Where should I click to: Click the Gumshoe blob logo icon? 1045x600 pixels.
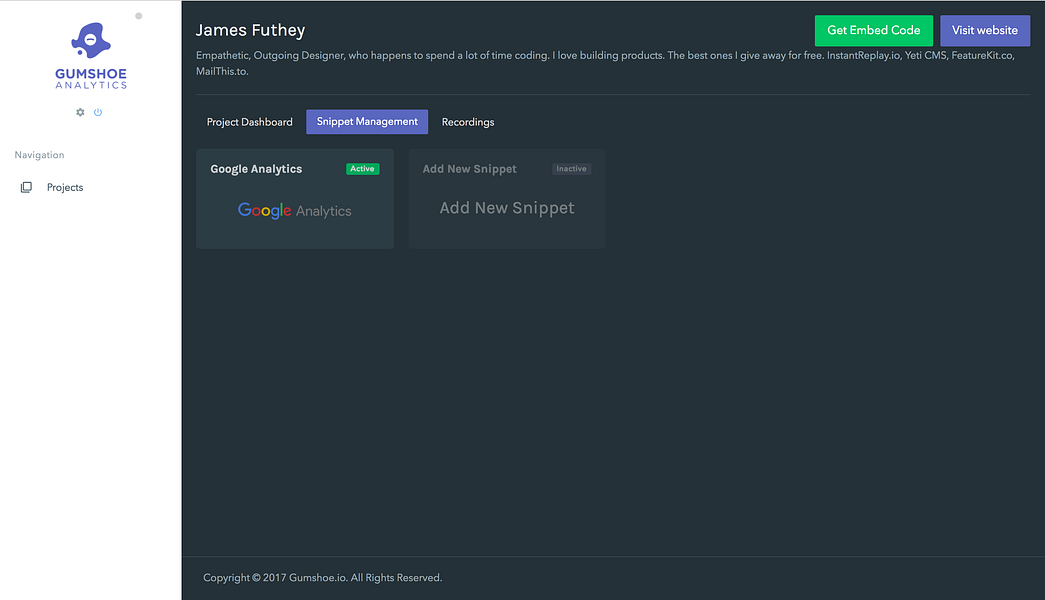coord(90,41)
